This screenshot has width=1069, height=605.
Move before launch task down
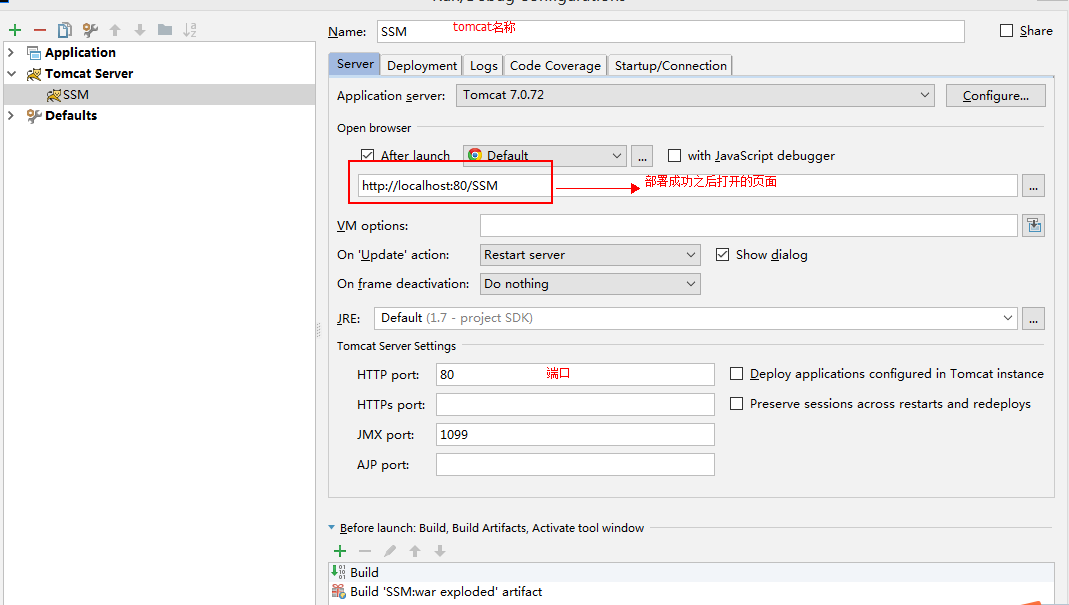[440, 551]
